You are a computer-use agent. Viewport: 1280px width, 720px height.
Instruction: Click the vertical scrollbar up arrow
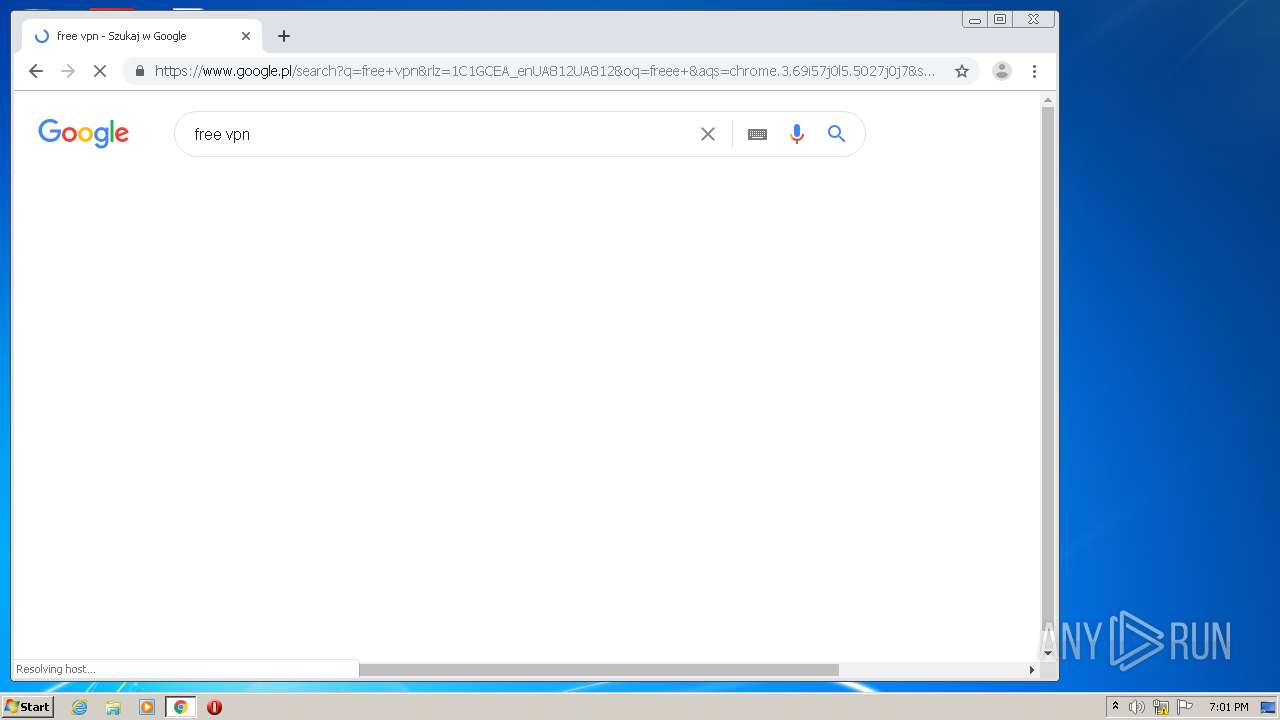pos(1048,101)
